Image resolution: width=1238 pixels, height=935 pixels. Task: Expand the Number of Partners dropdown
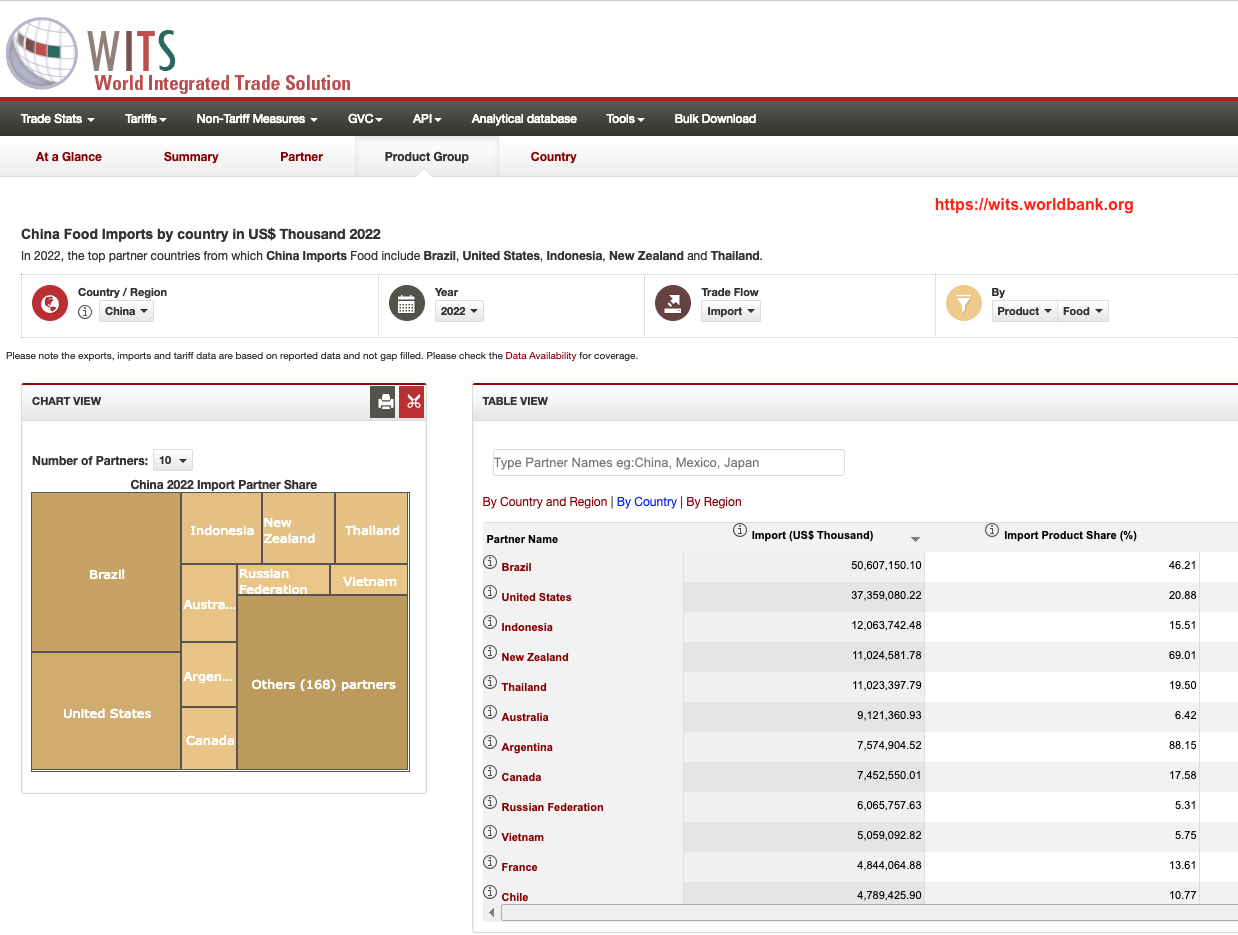(172, 461)
